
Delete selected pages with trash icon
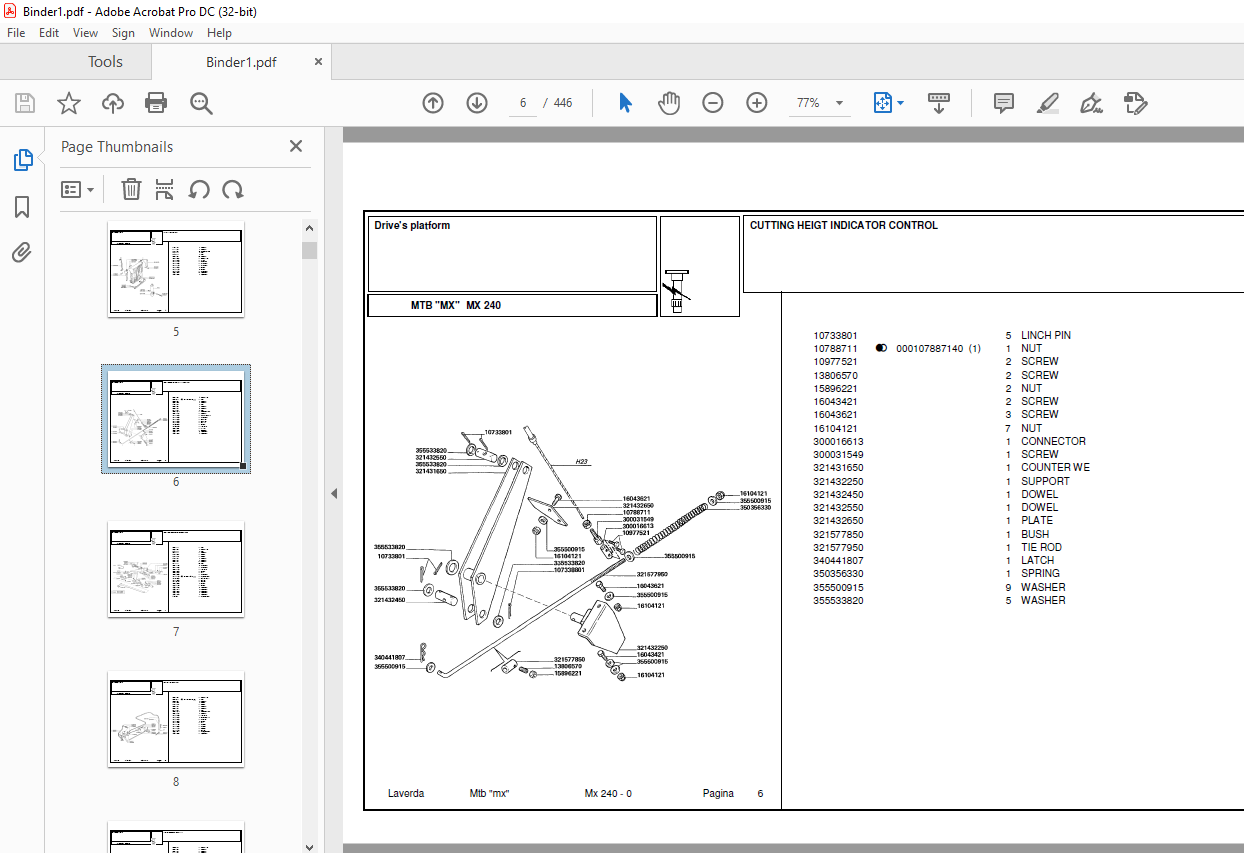point(131,189)
